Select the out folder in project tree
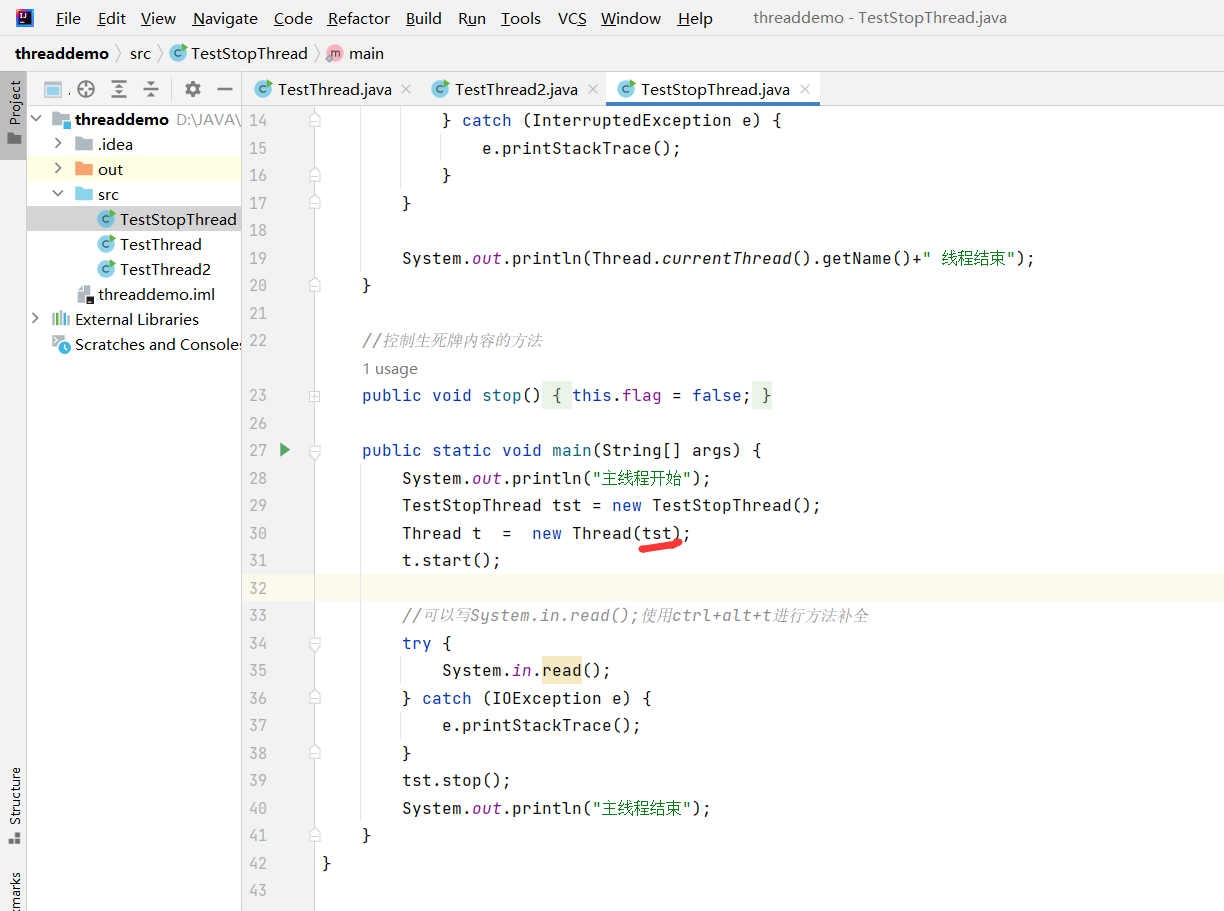The height and width of the screenshot is (911, 1224). [x=111, y=169]
